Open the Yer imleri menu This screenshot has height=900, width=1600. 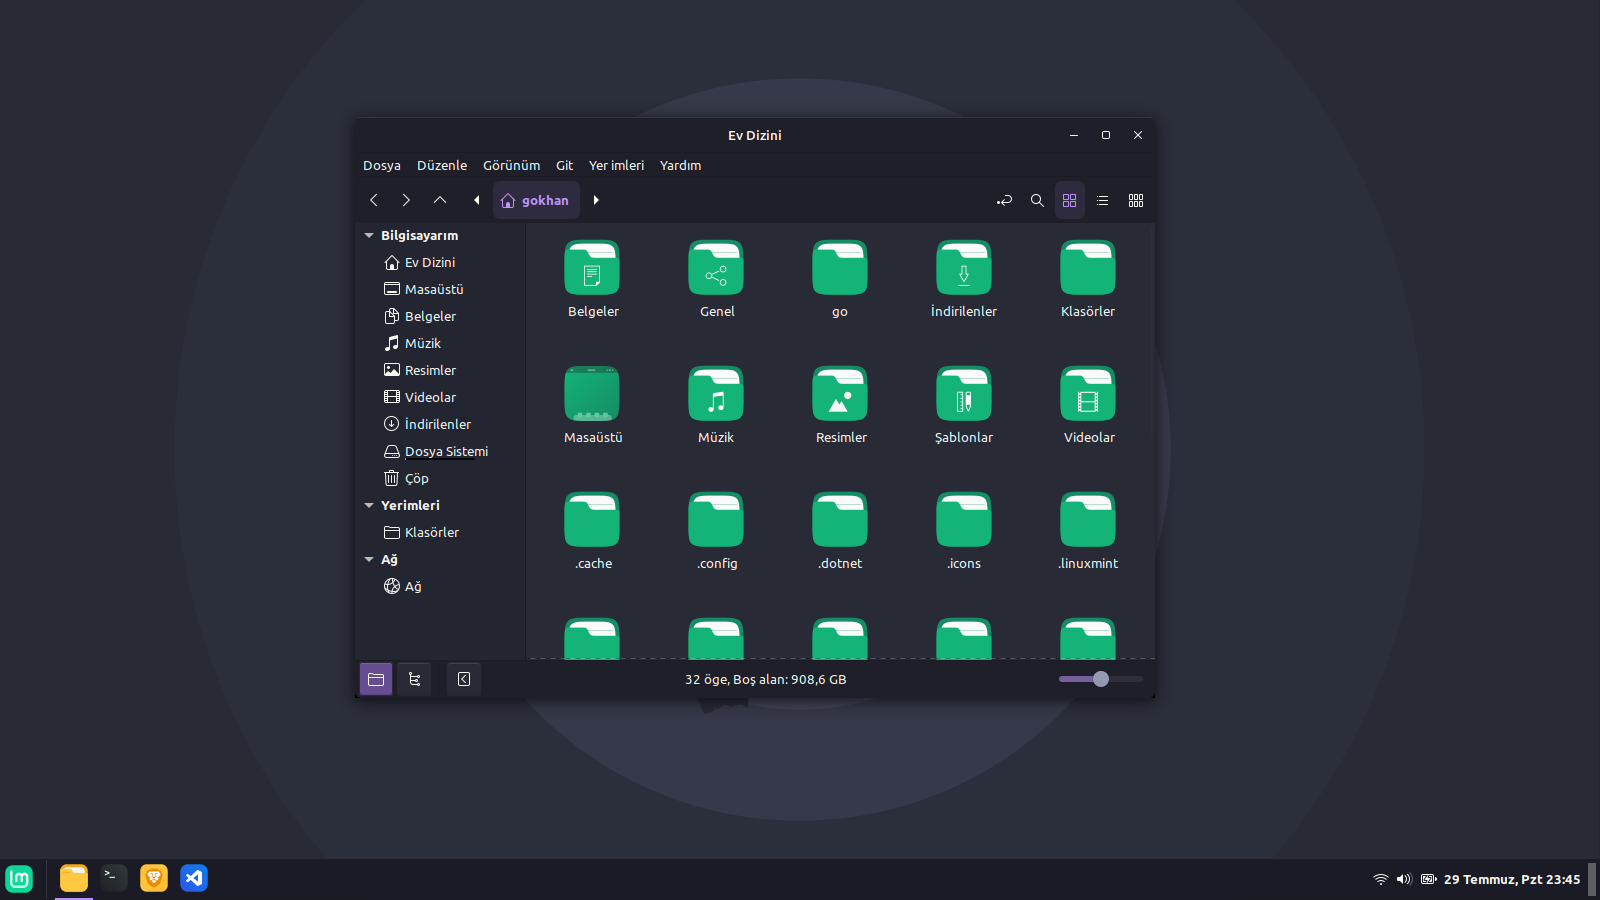pos(616,165)
